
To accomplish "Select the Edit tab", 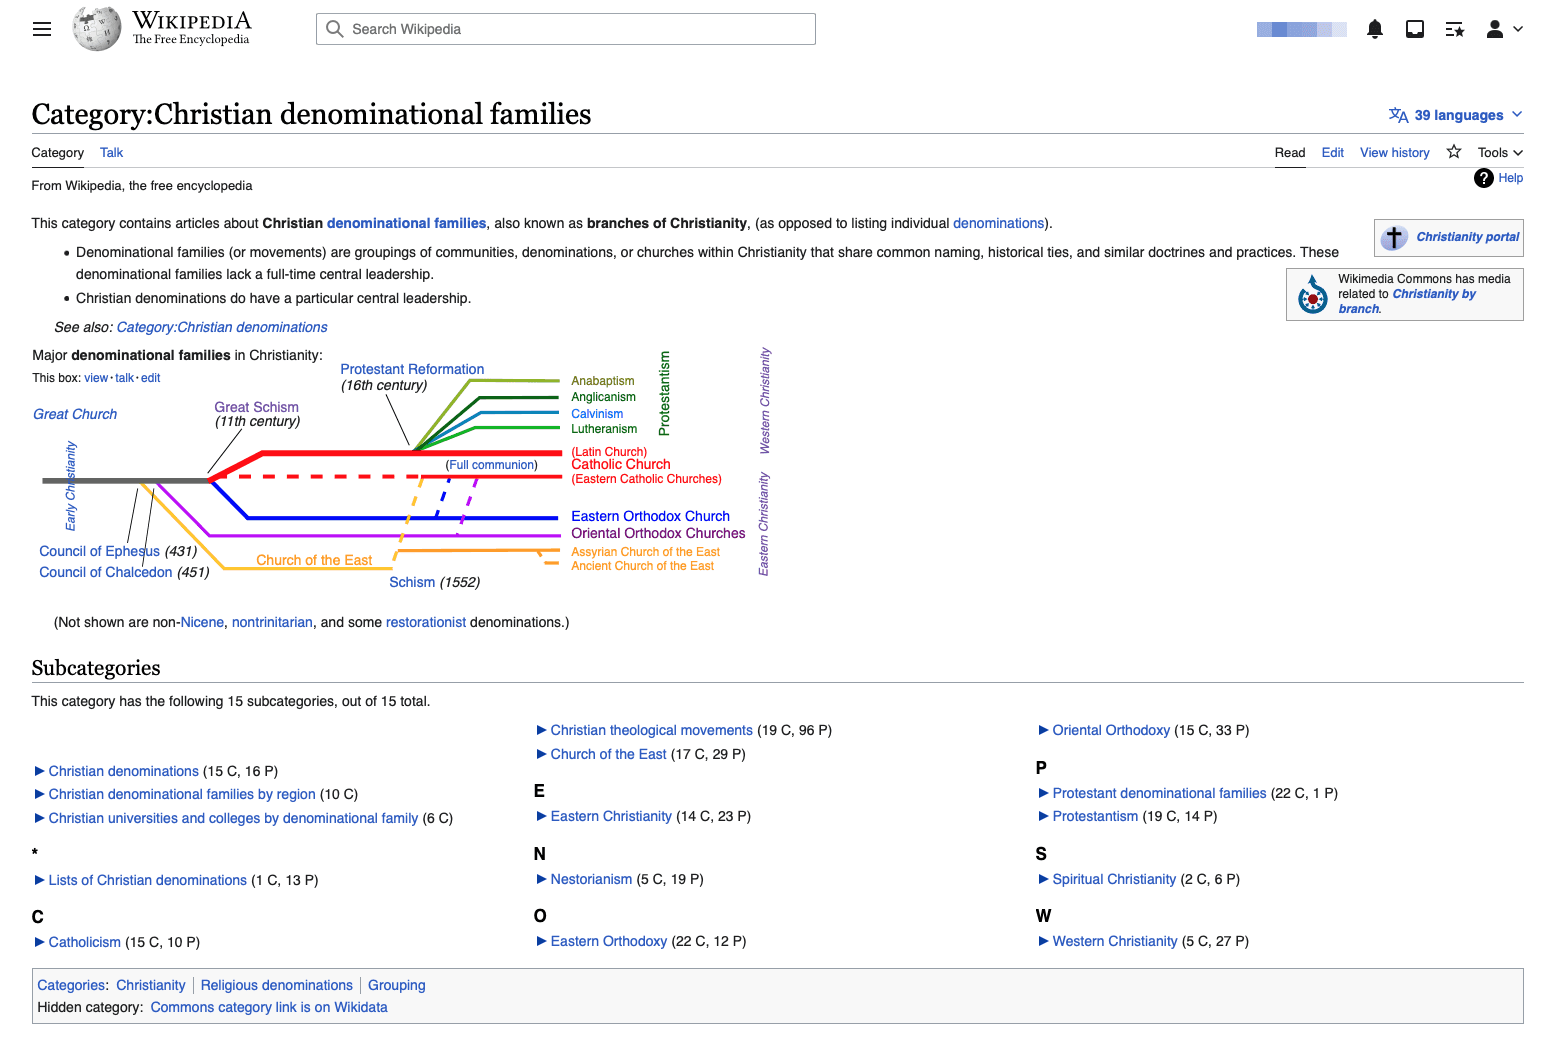I will [x=1333, y=153].
